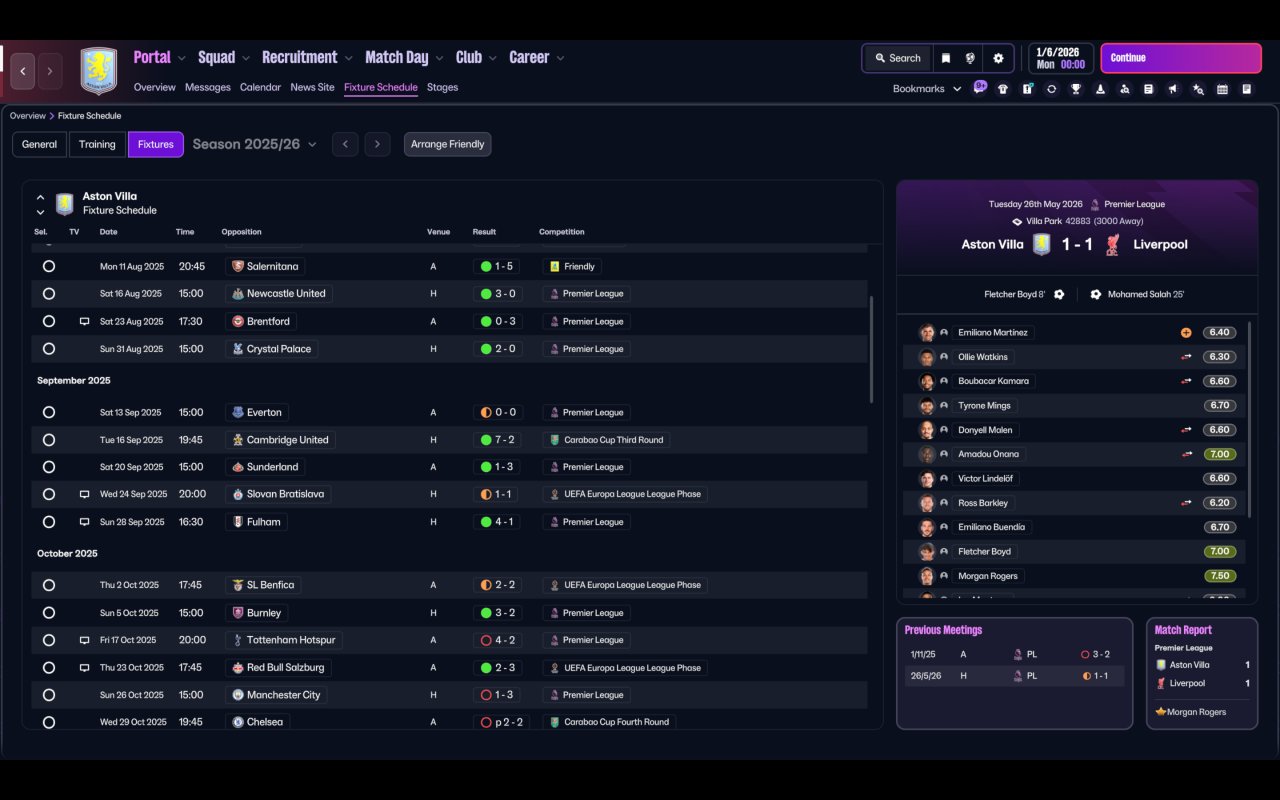Select the radio button for Salernitana fixture
Image resolution: width=1280 pixels, height=800 pixels.
coord(49,267)
